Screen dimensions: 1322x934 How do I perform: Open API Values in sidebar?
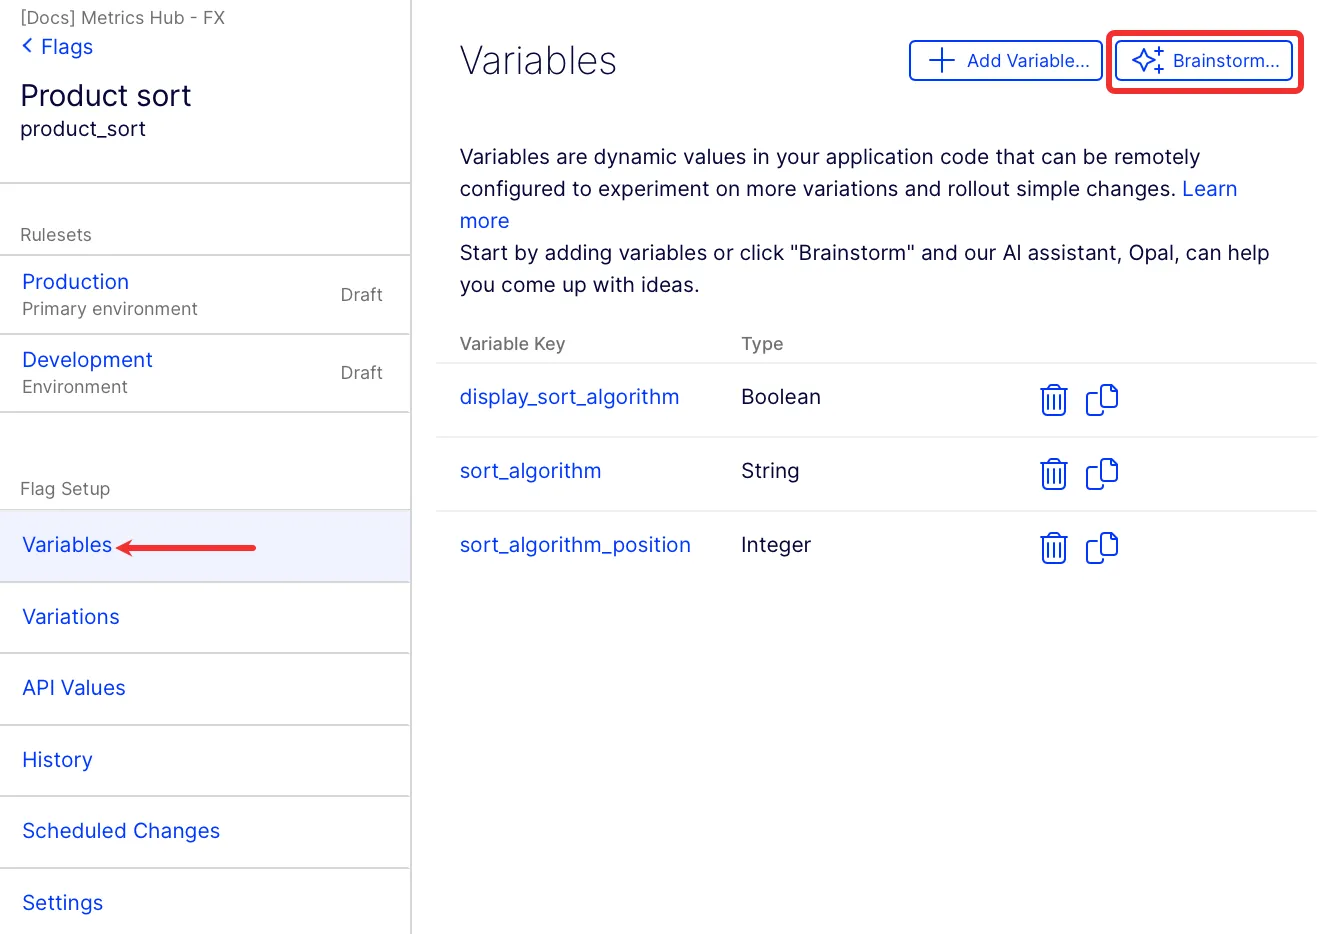(x=74, y=688)
